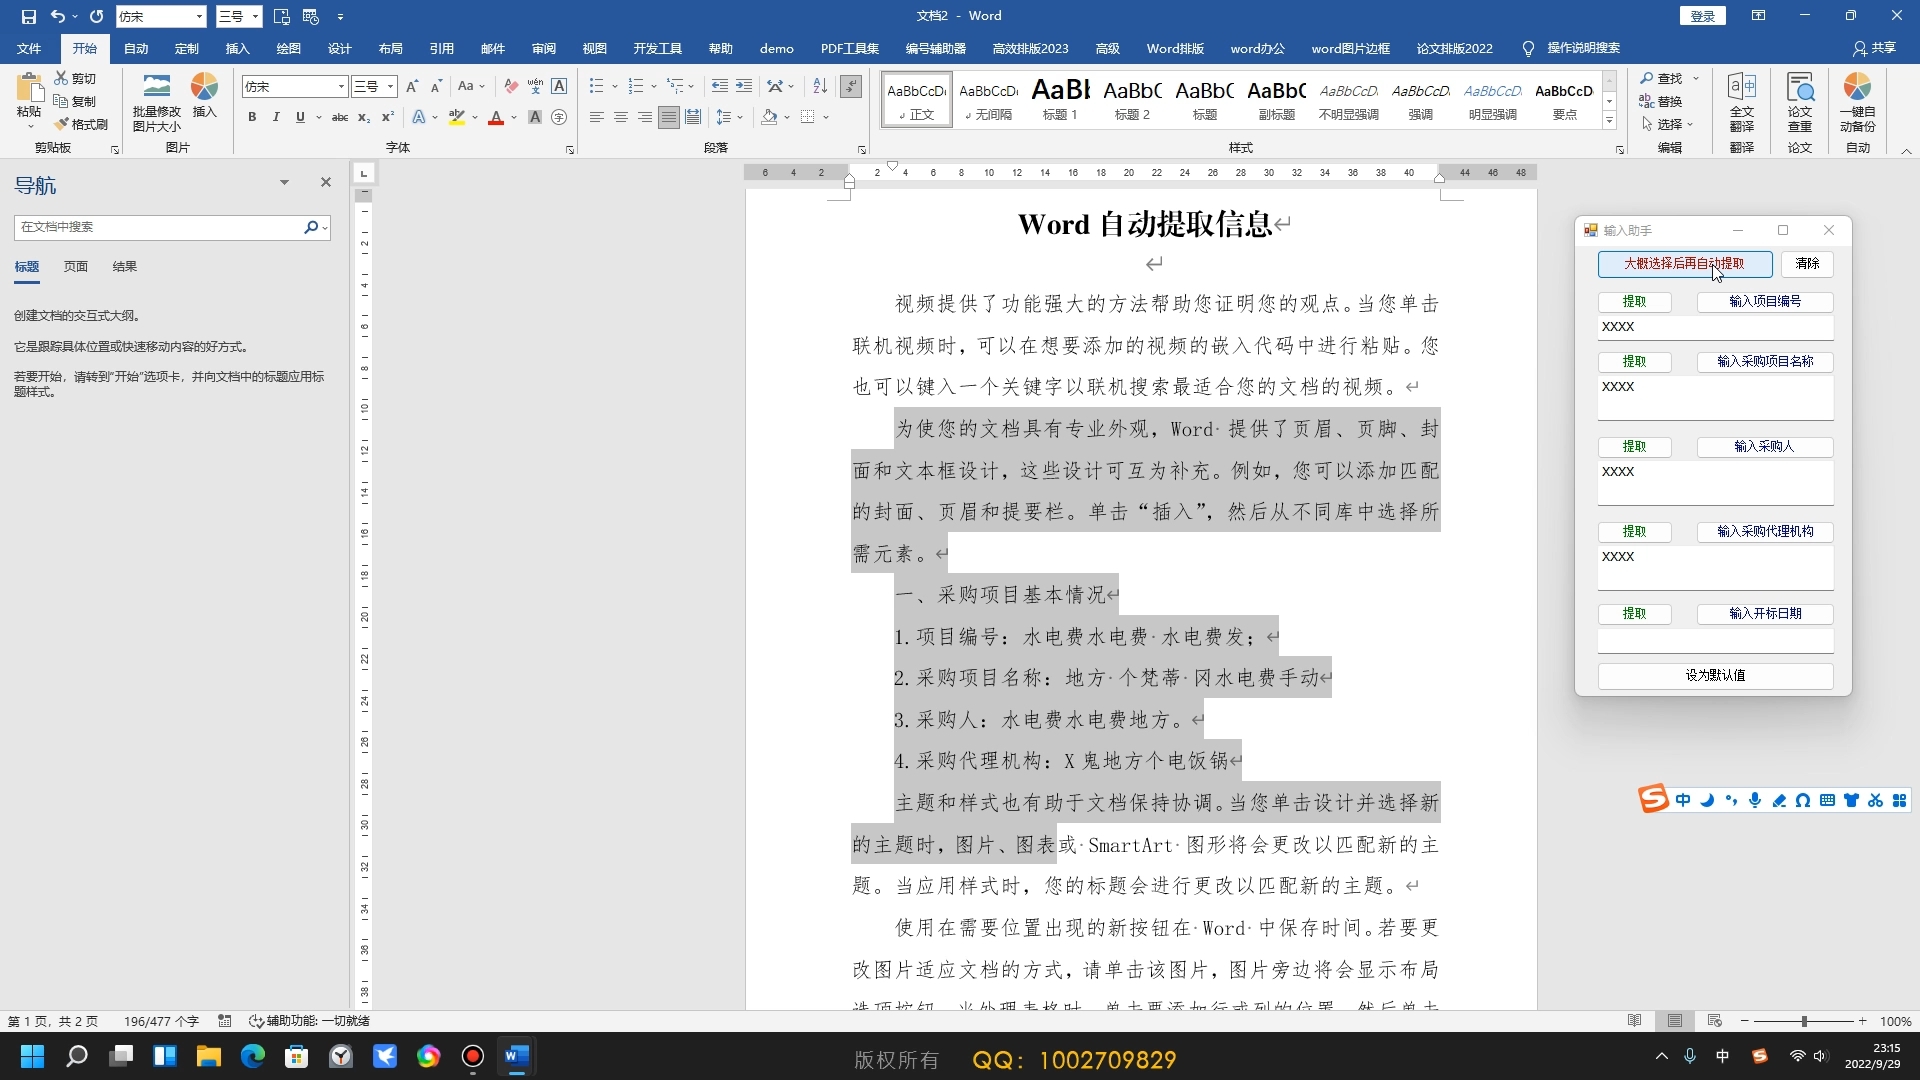Click the Format Painter (格式刷) tool

tap(81, 124)
